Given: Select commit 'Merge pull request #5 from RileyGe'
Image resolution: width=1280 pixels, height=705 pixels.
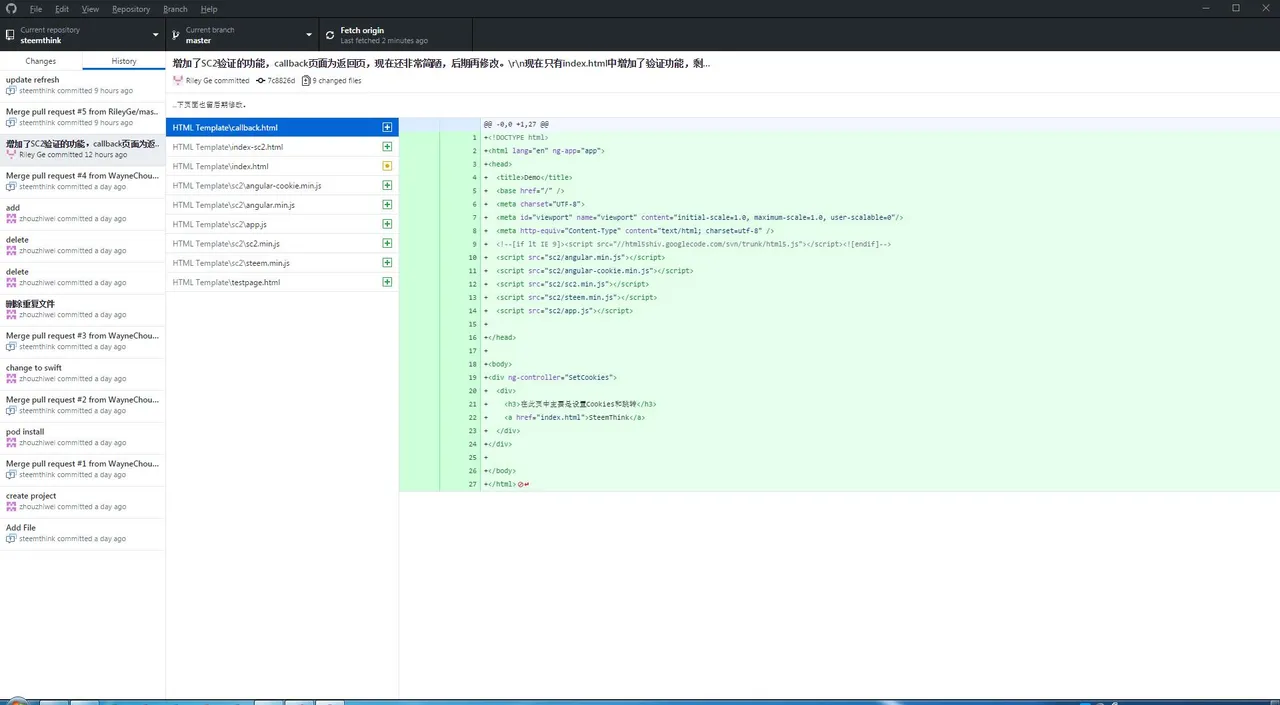Looking at the screenshot, I should click(x=82, y=117).
